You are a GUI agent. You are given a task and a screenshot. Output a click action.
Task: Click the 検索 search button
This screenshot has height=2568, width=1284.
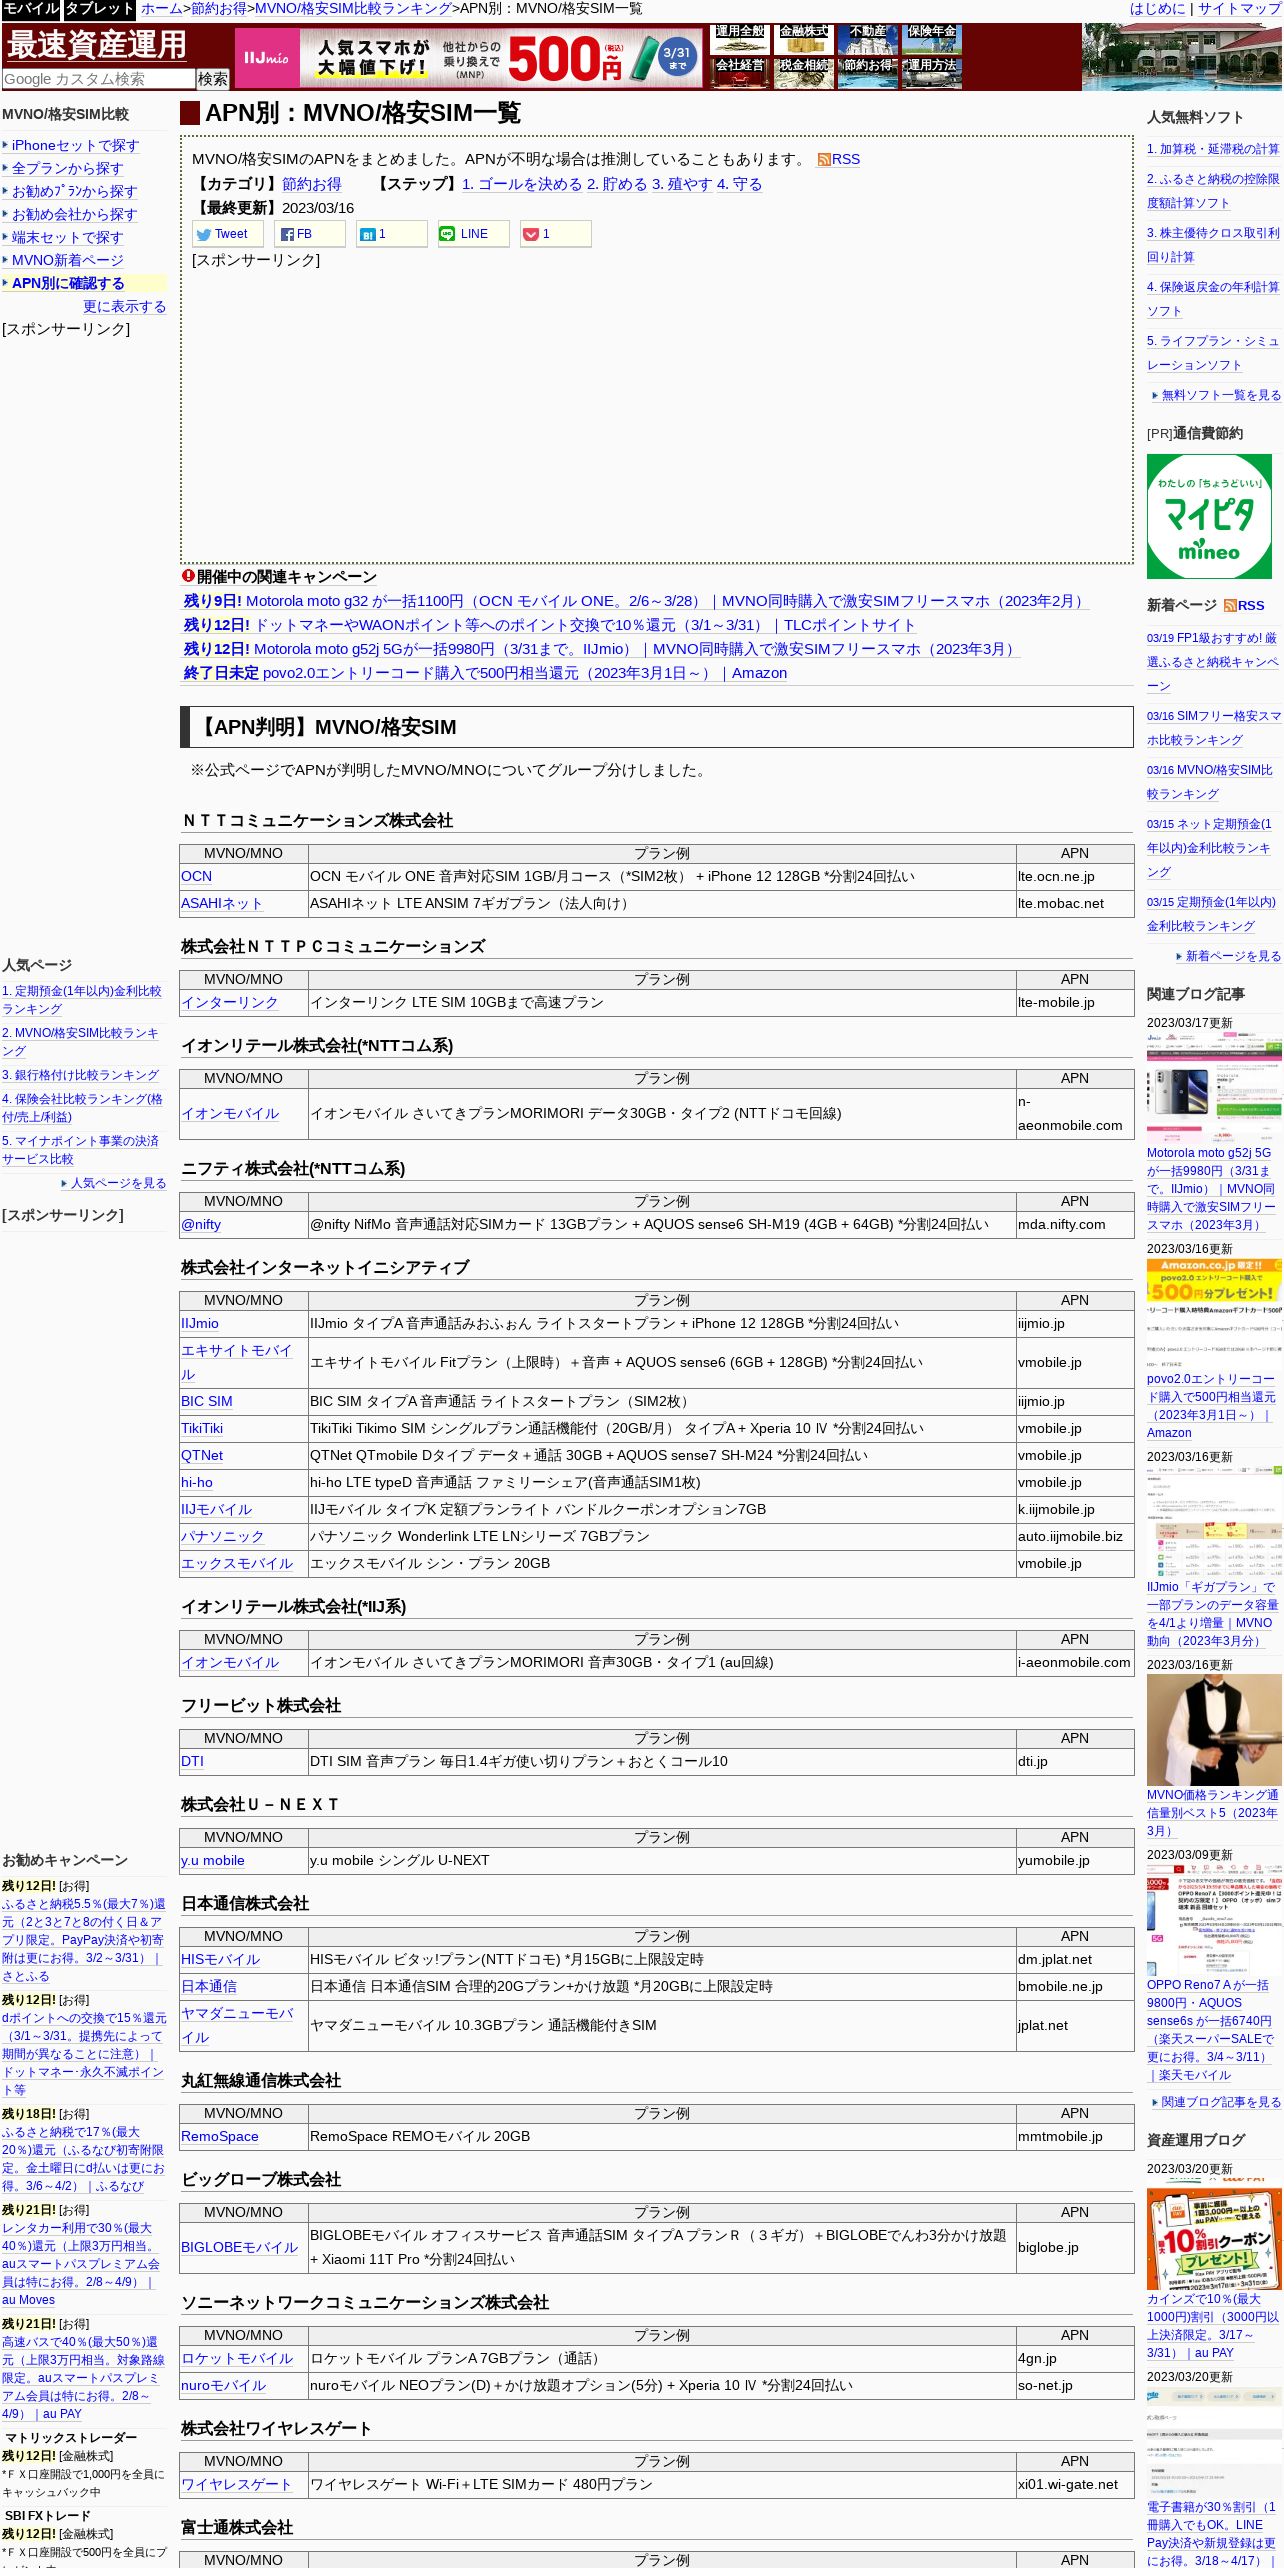click(x=213, y=78)
